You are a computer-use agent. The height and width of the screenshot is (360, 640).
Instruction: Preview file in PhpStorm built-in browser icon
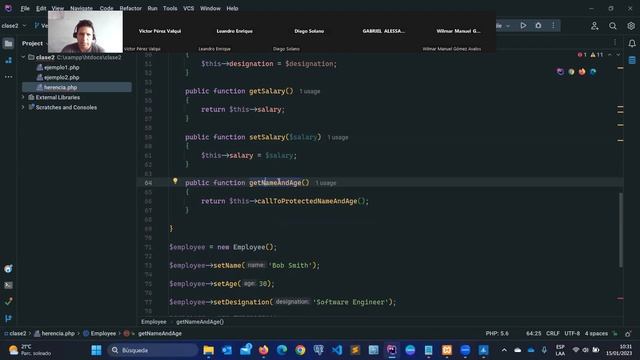[x=560, y=72]
